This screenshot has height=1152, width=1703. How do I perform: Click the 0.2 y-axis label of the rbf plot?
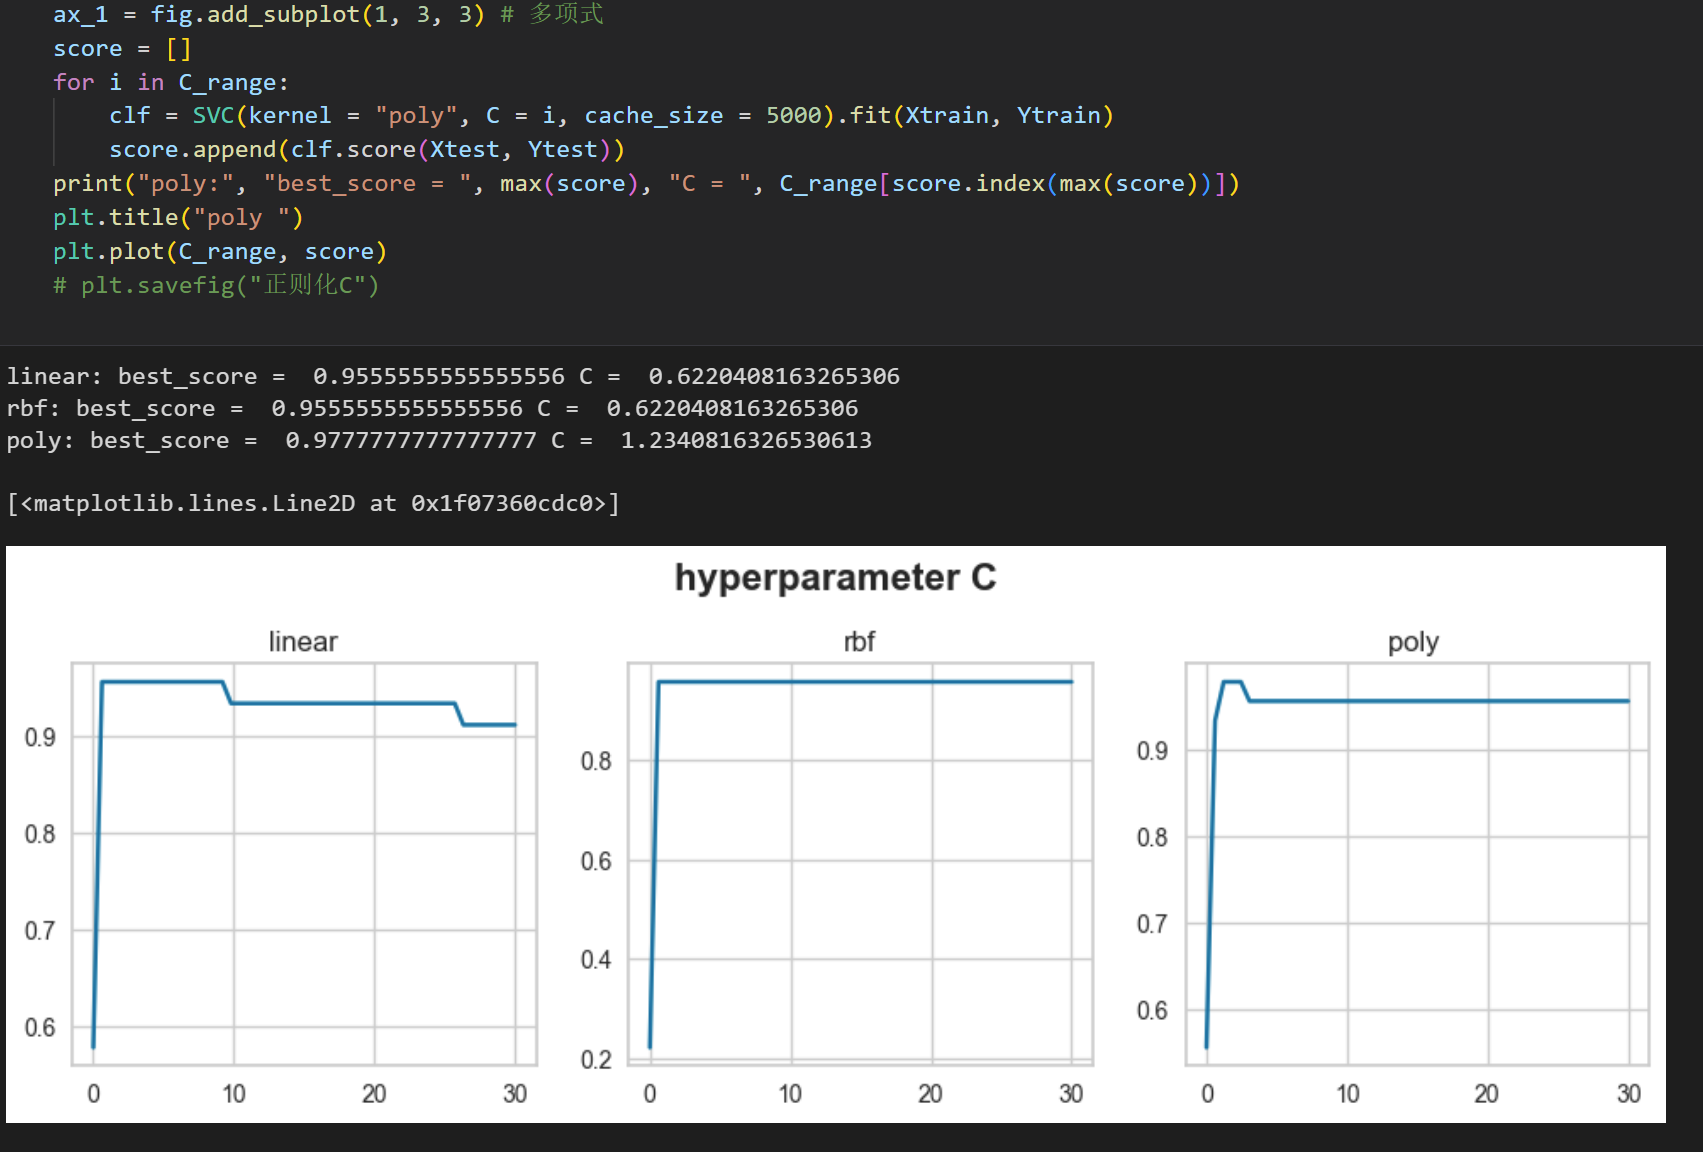tap(596, 1060)
